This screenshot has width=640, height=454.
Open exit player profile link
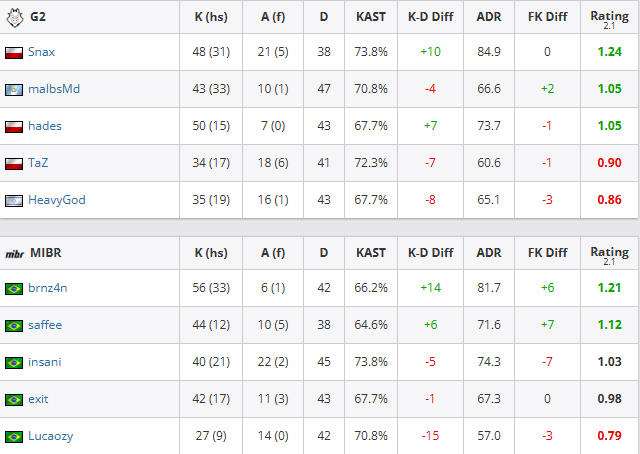point(38,399)
